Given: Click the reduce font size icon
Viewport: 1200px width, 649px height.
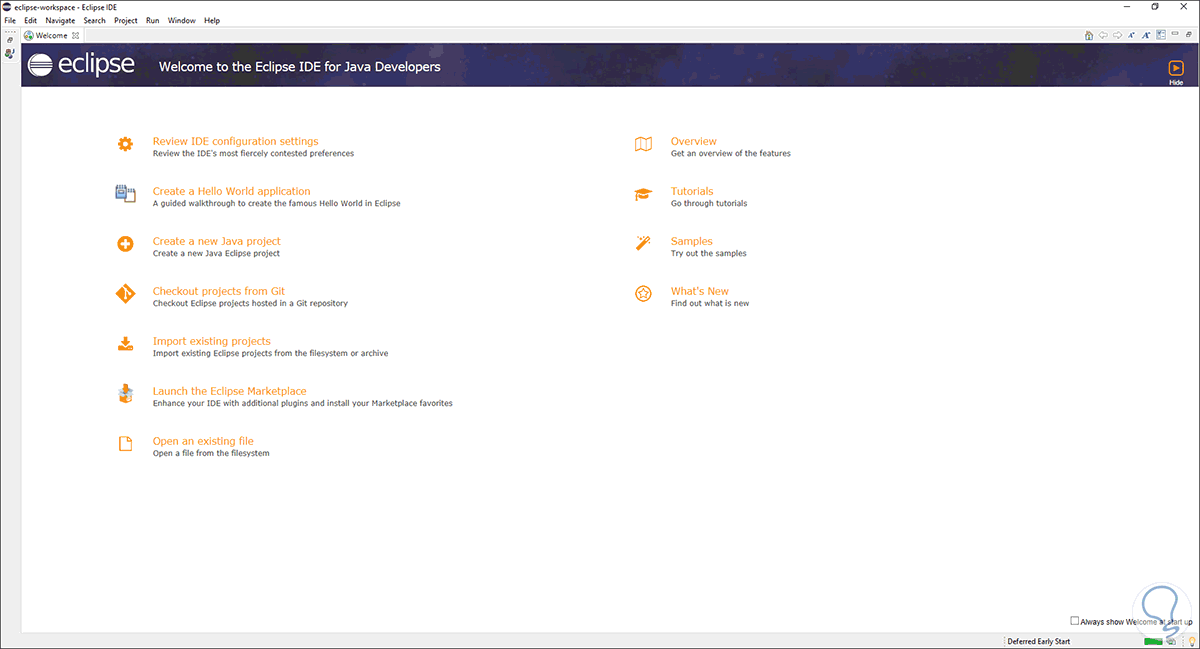Looking at the screenshot, I should (x=1131, y=35).
